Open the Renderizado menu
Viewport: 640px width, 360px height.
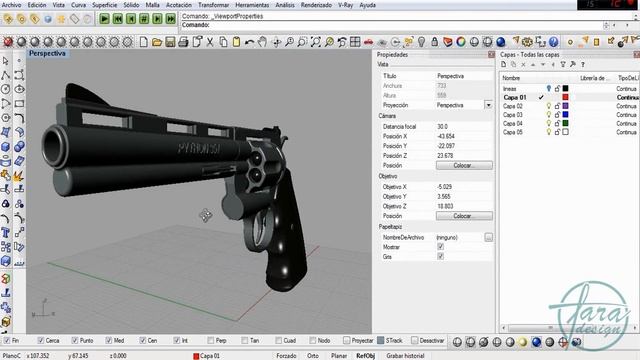[316, 5]
